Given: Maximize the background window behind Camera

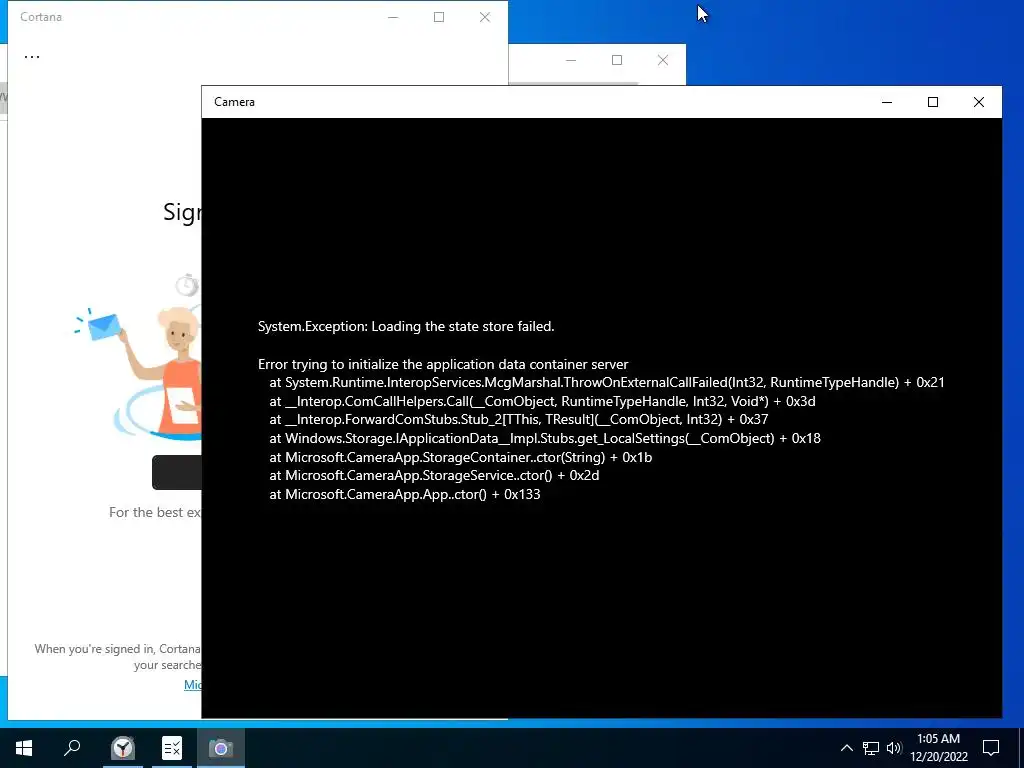Looking at the screenshot, I should pyautogui.click(x=617, y=60).
